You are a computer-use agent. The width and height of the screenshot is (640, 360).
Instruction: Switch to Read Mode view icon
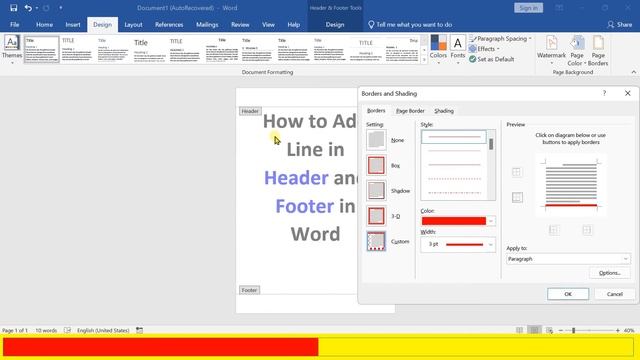519,330
